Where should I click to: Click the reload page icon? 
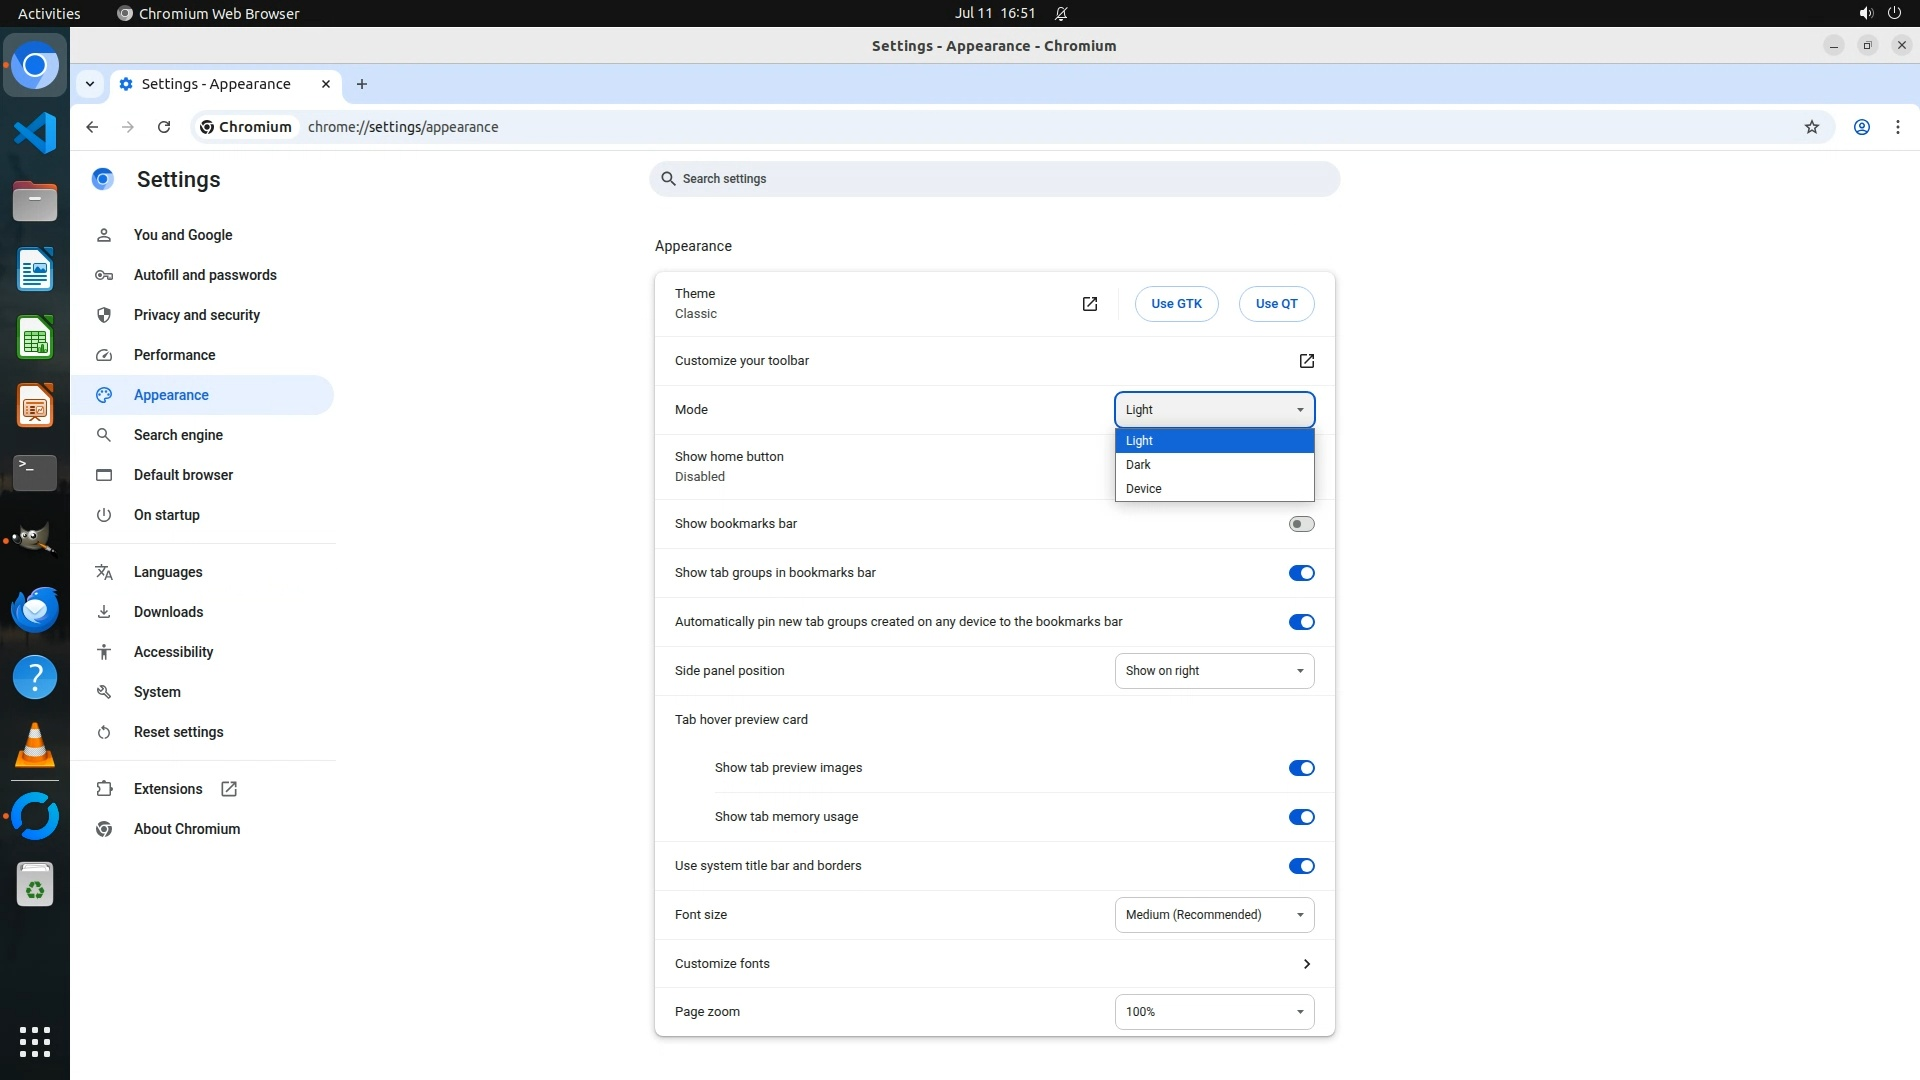click(x=164, y=127)
